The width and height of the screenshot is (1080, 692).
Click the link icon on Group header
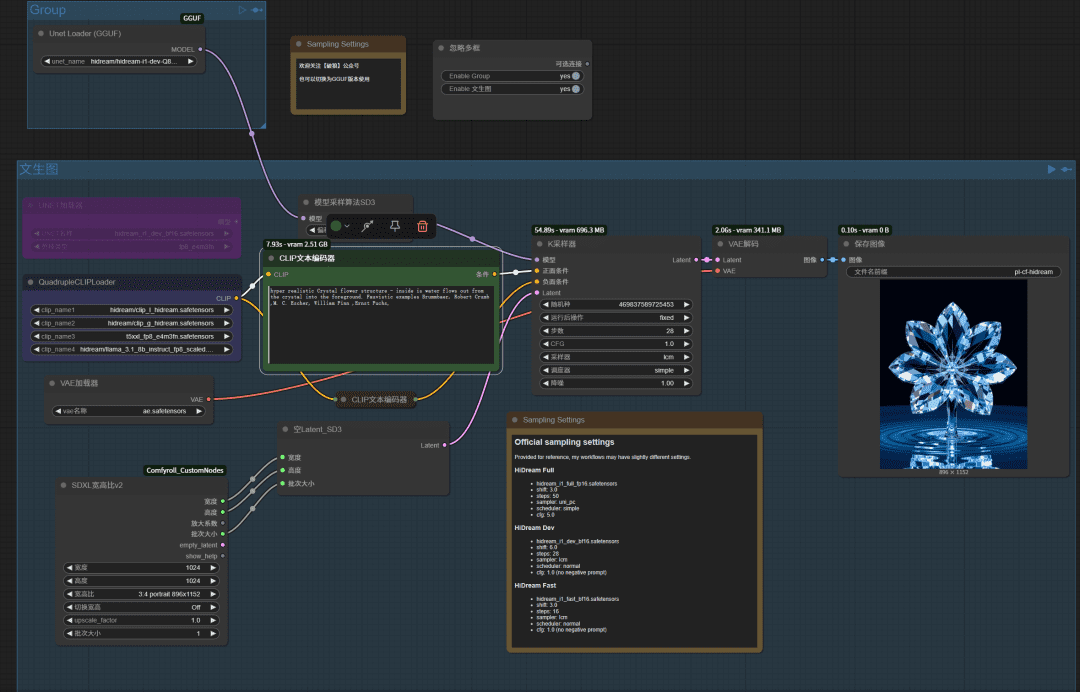click(x=257, y=10)
